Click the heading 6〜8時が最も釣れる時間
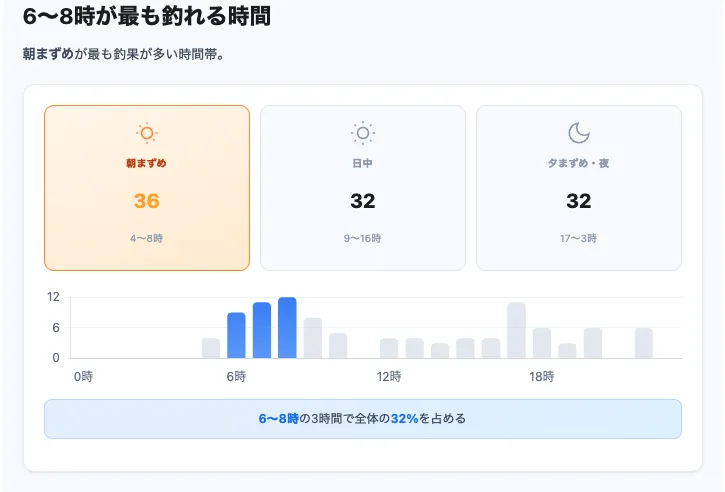This screenshot has width=725, height=492. [x=147, y=16]
